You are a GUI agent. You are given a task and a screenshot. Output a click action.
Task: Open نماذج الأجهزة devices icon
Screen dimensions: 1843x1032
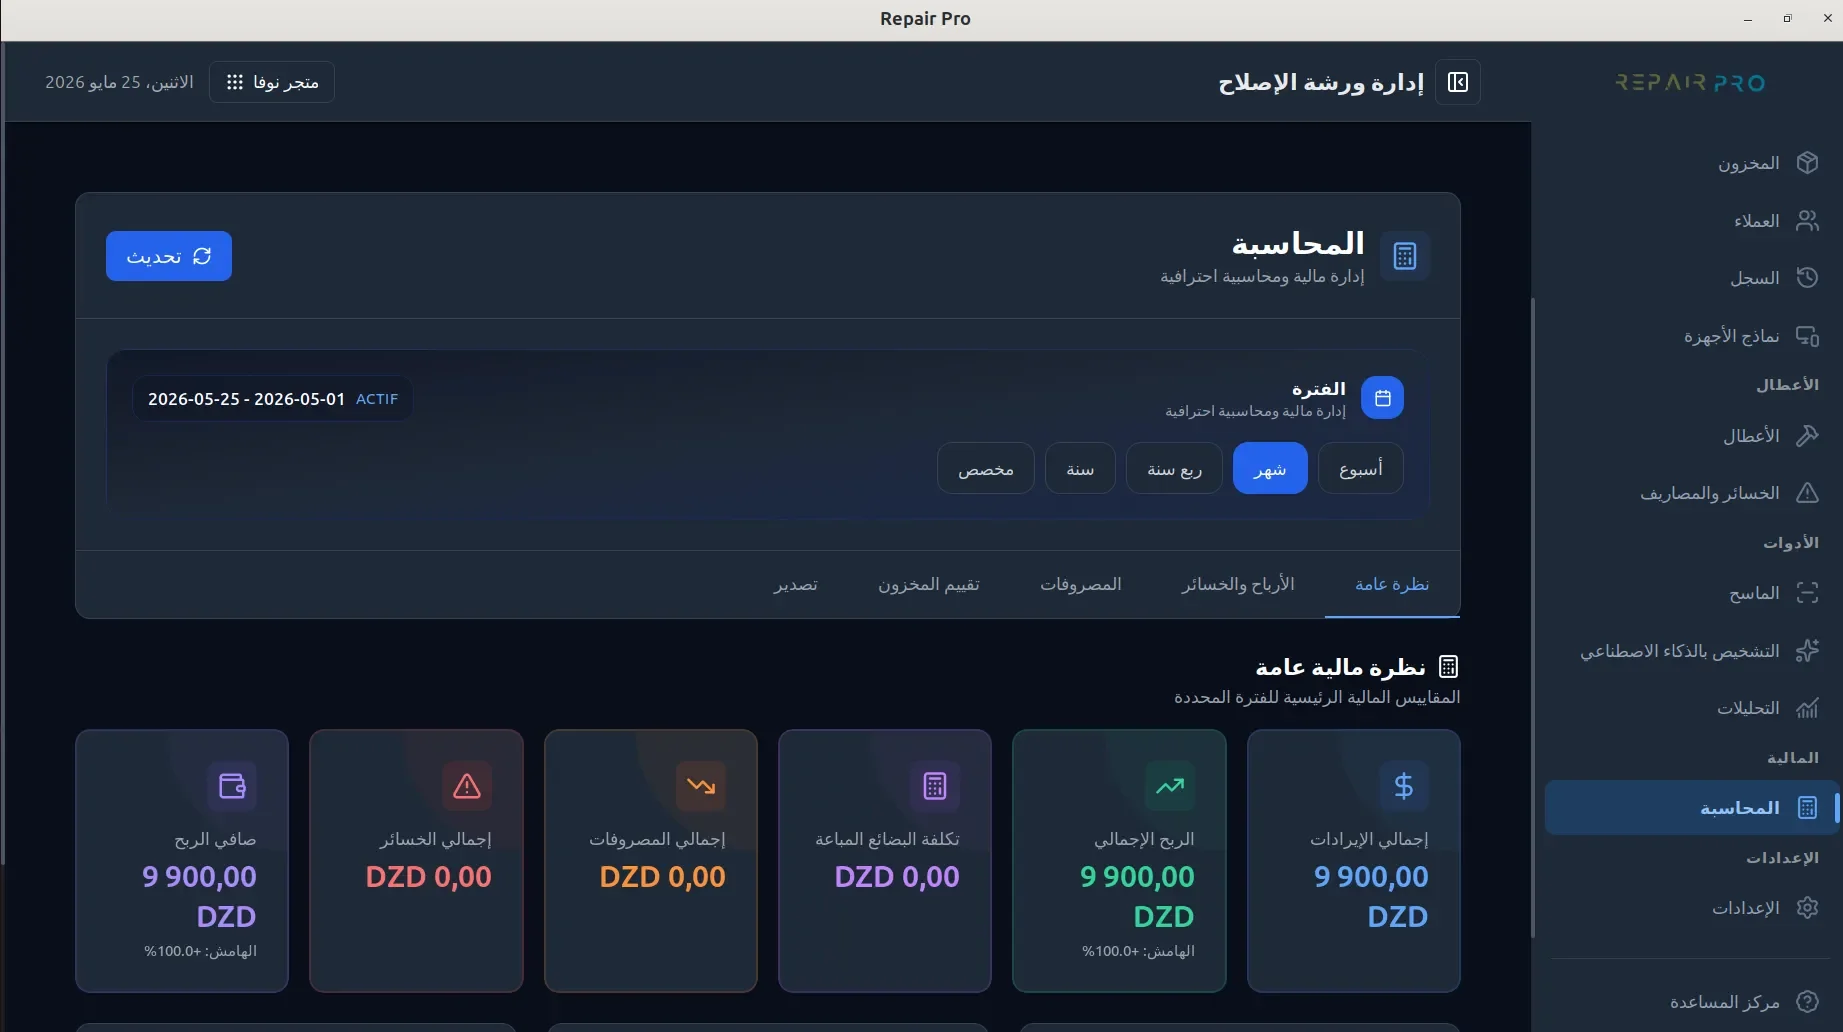(x=1807, y=336)
